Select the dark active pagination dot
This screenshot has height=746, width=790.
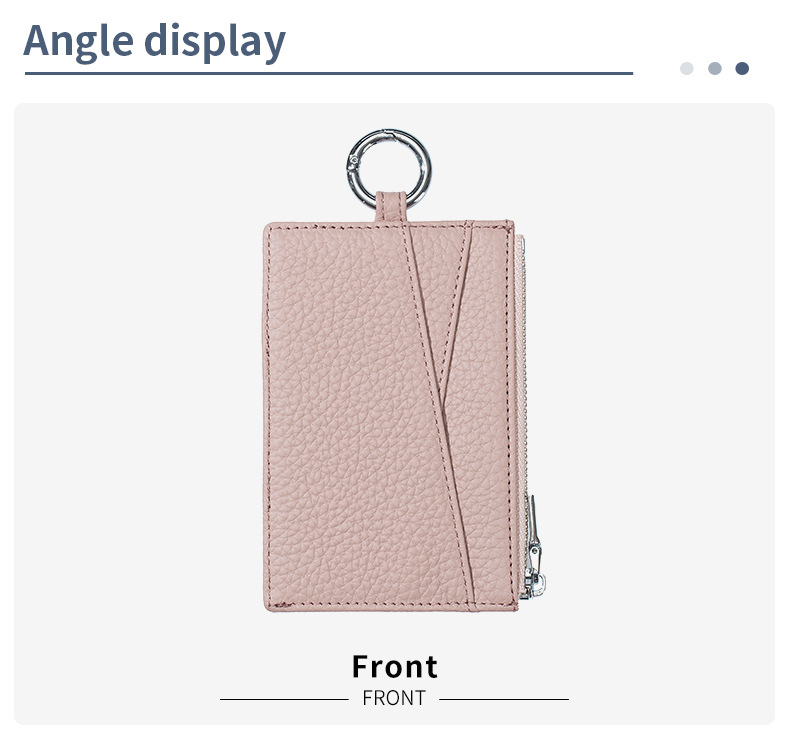click(x=742, y=68)
